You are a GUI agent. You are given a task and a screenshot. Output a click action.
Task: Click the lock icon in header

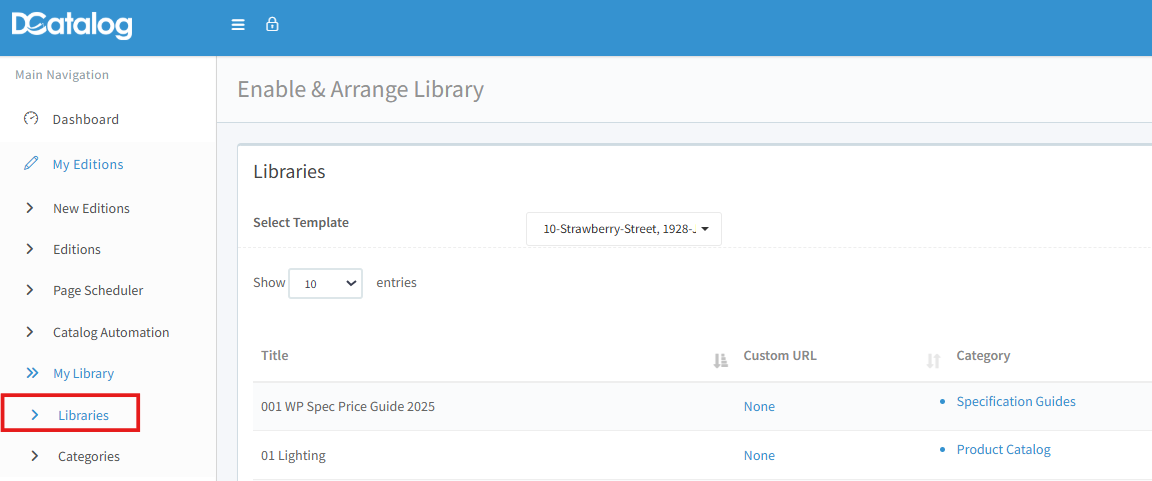(x=271, y=25)
